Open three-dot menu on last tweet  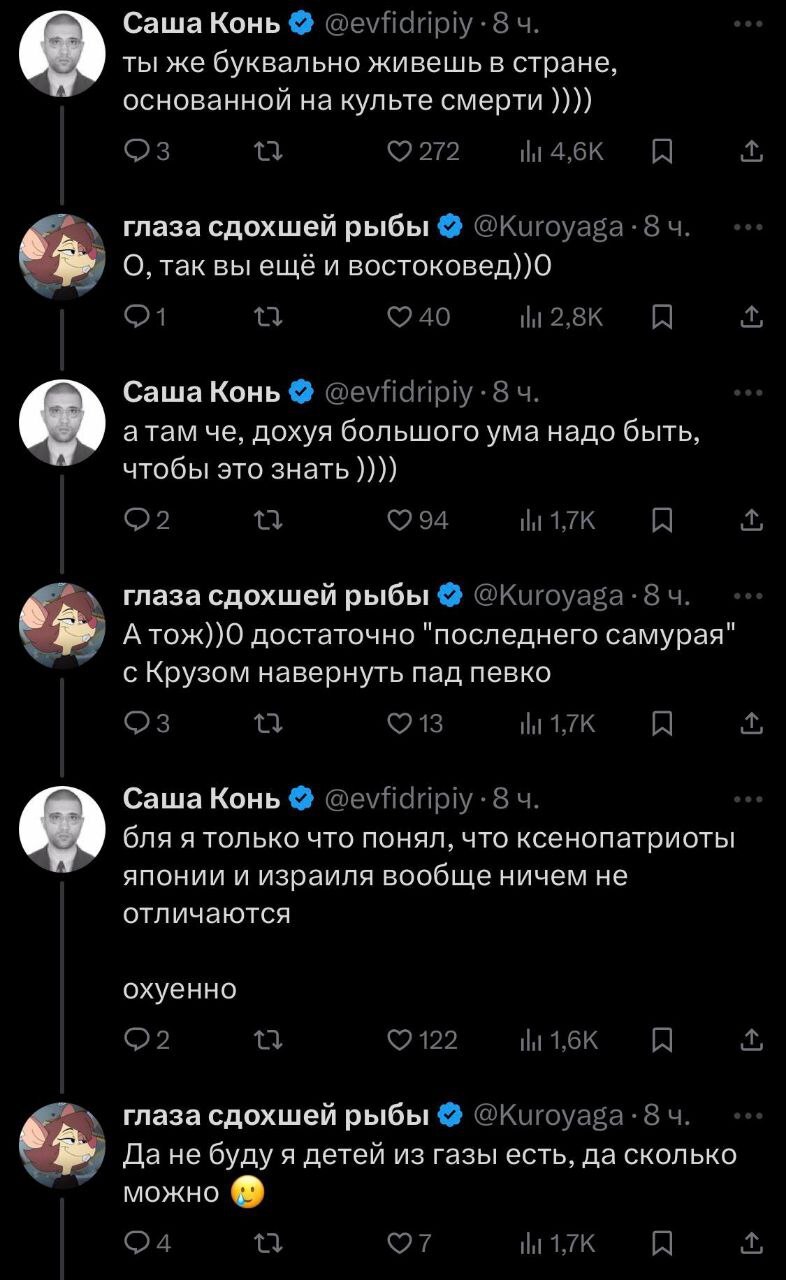(x=749, y=1115)
